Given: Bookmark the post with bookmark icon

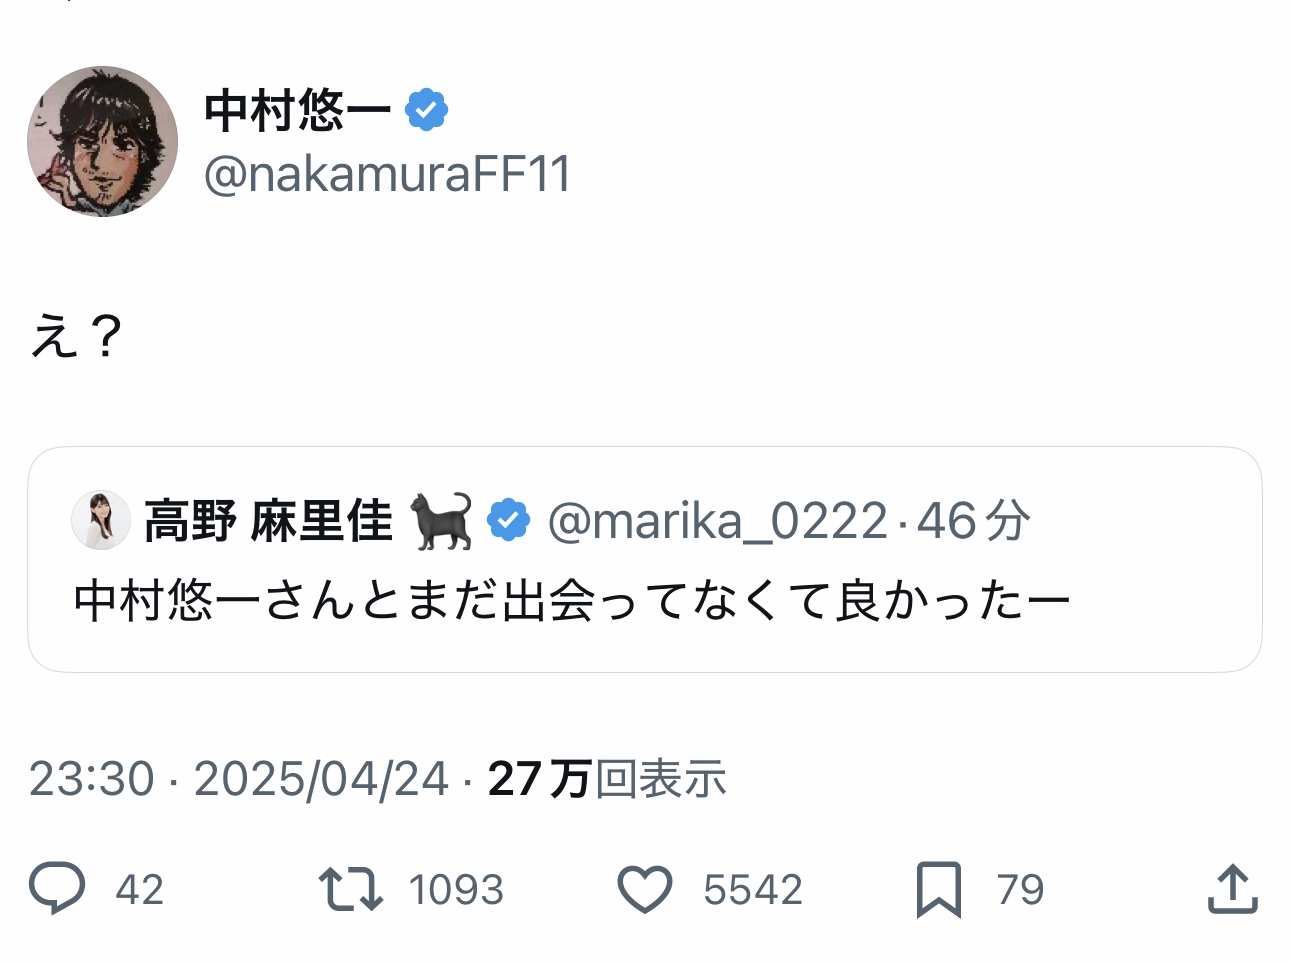Looking at the screenshot, I should 938,889.
